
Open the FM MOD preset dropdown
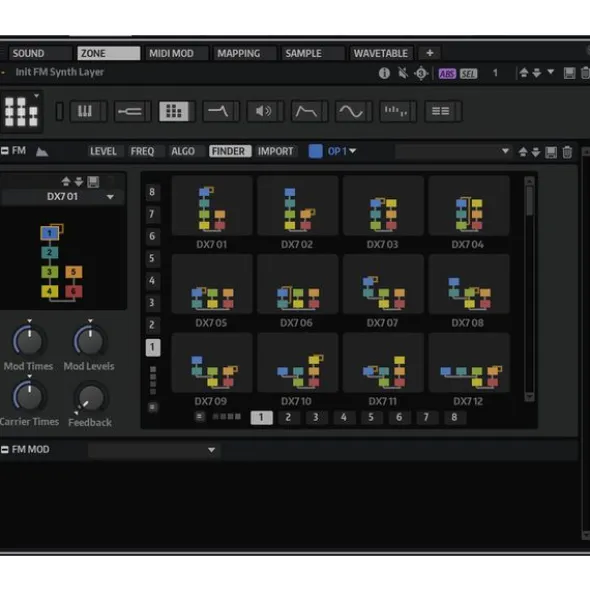[154, 450]
